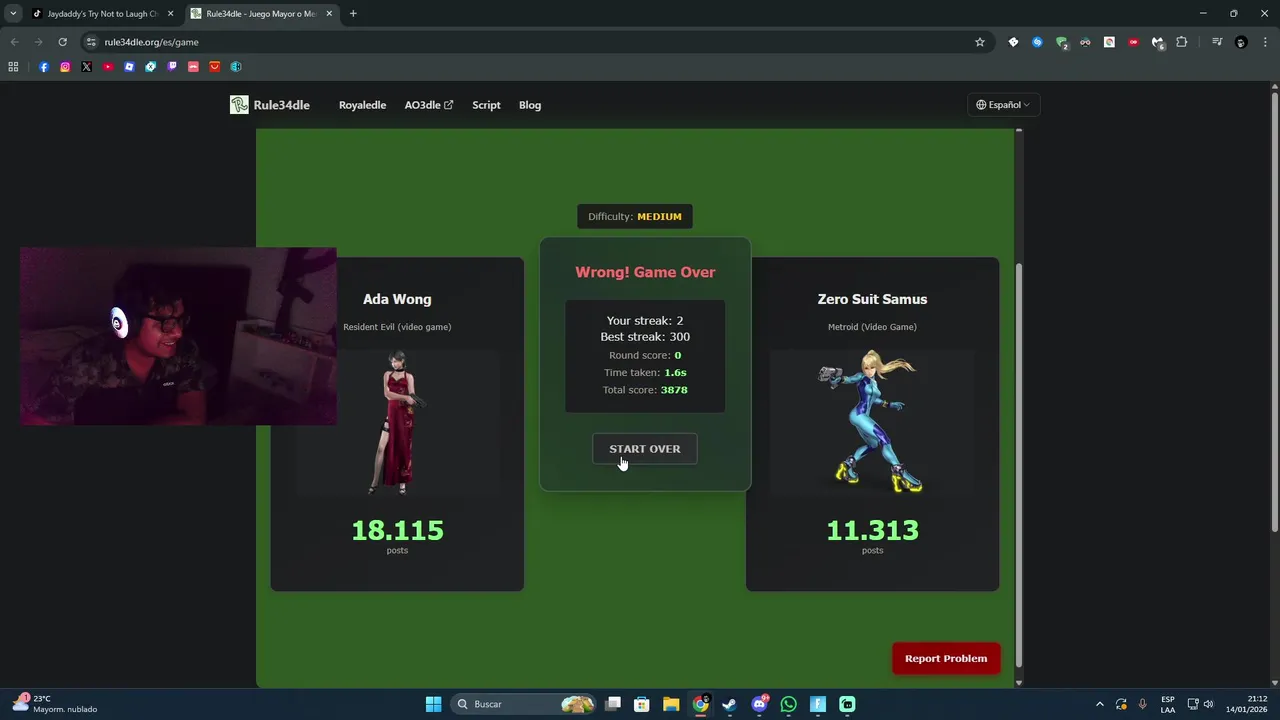1280x720 pixels.
Task: Click the 11.313 posts count
Action: 872,530
